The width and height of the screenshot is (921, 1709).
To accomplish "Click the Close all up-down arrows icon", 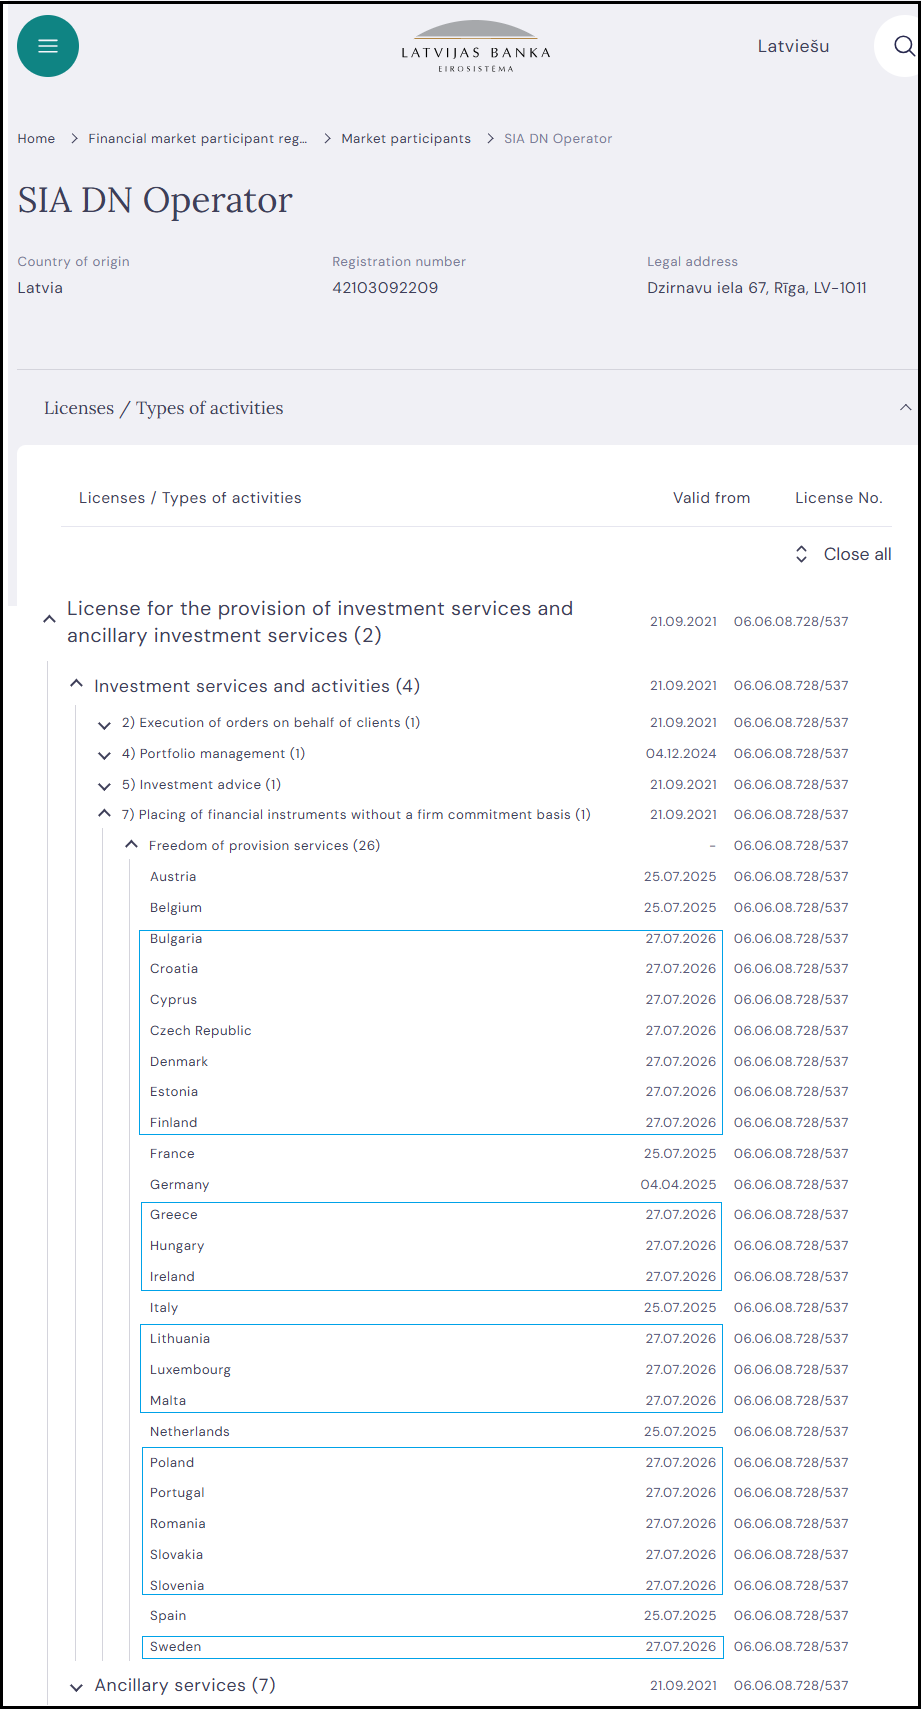I will [x=801, y=554].
